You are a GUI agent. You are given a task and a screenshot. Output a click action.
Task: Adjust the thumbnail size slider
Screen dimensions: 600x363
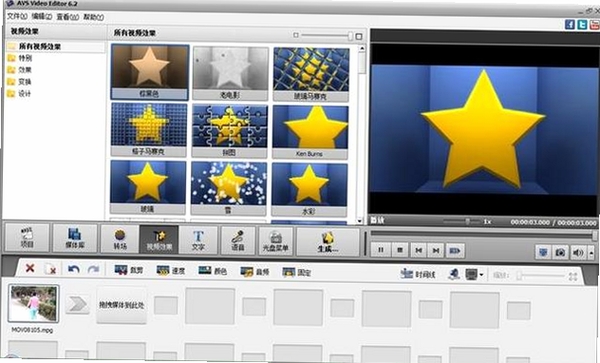[x=326, y=36]
